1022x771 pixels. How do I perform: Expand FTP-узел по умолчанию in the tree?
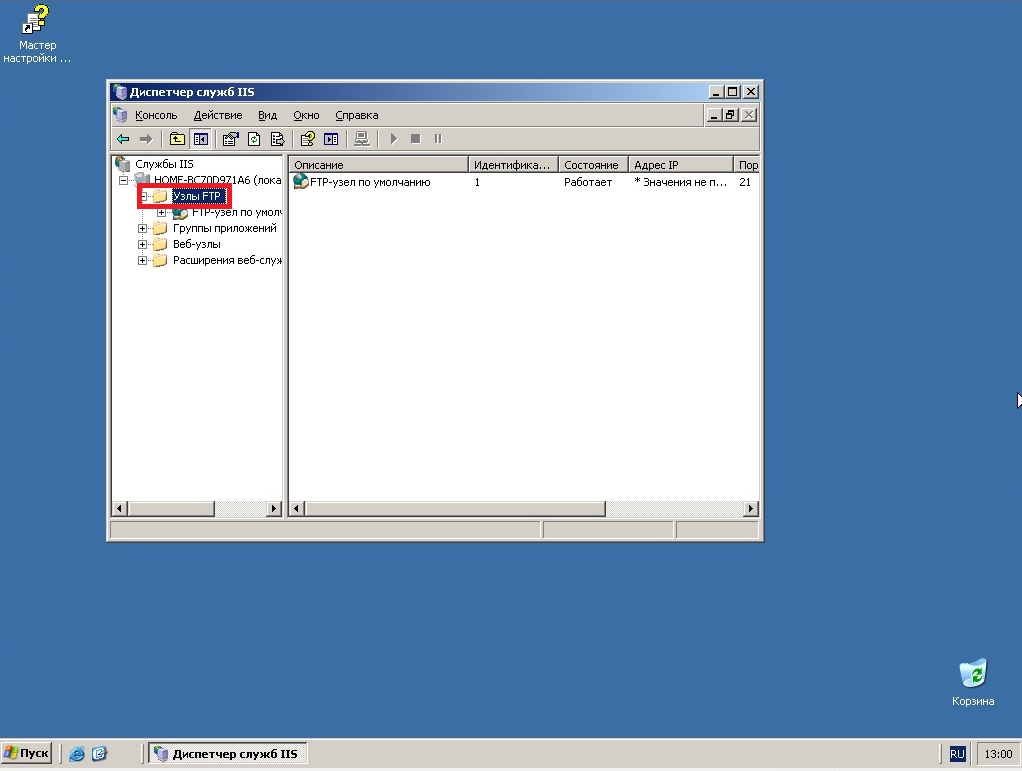point(161,212)
